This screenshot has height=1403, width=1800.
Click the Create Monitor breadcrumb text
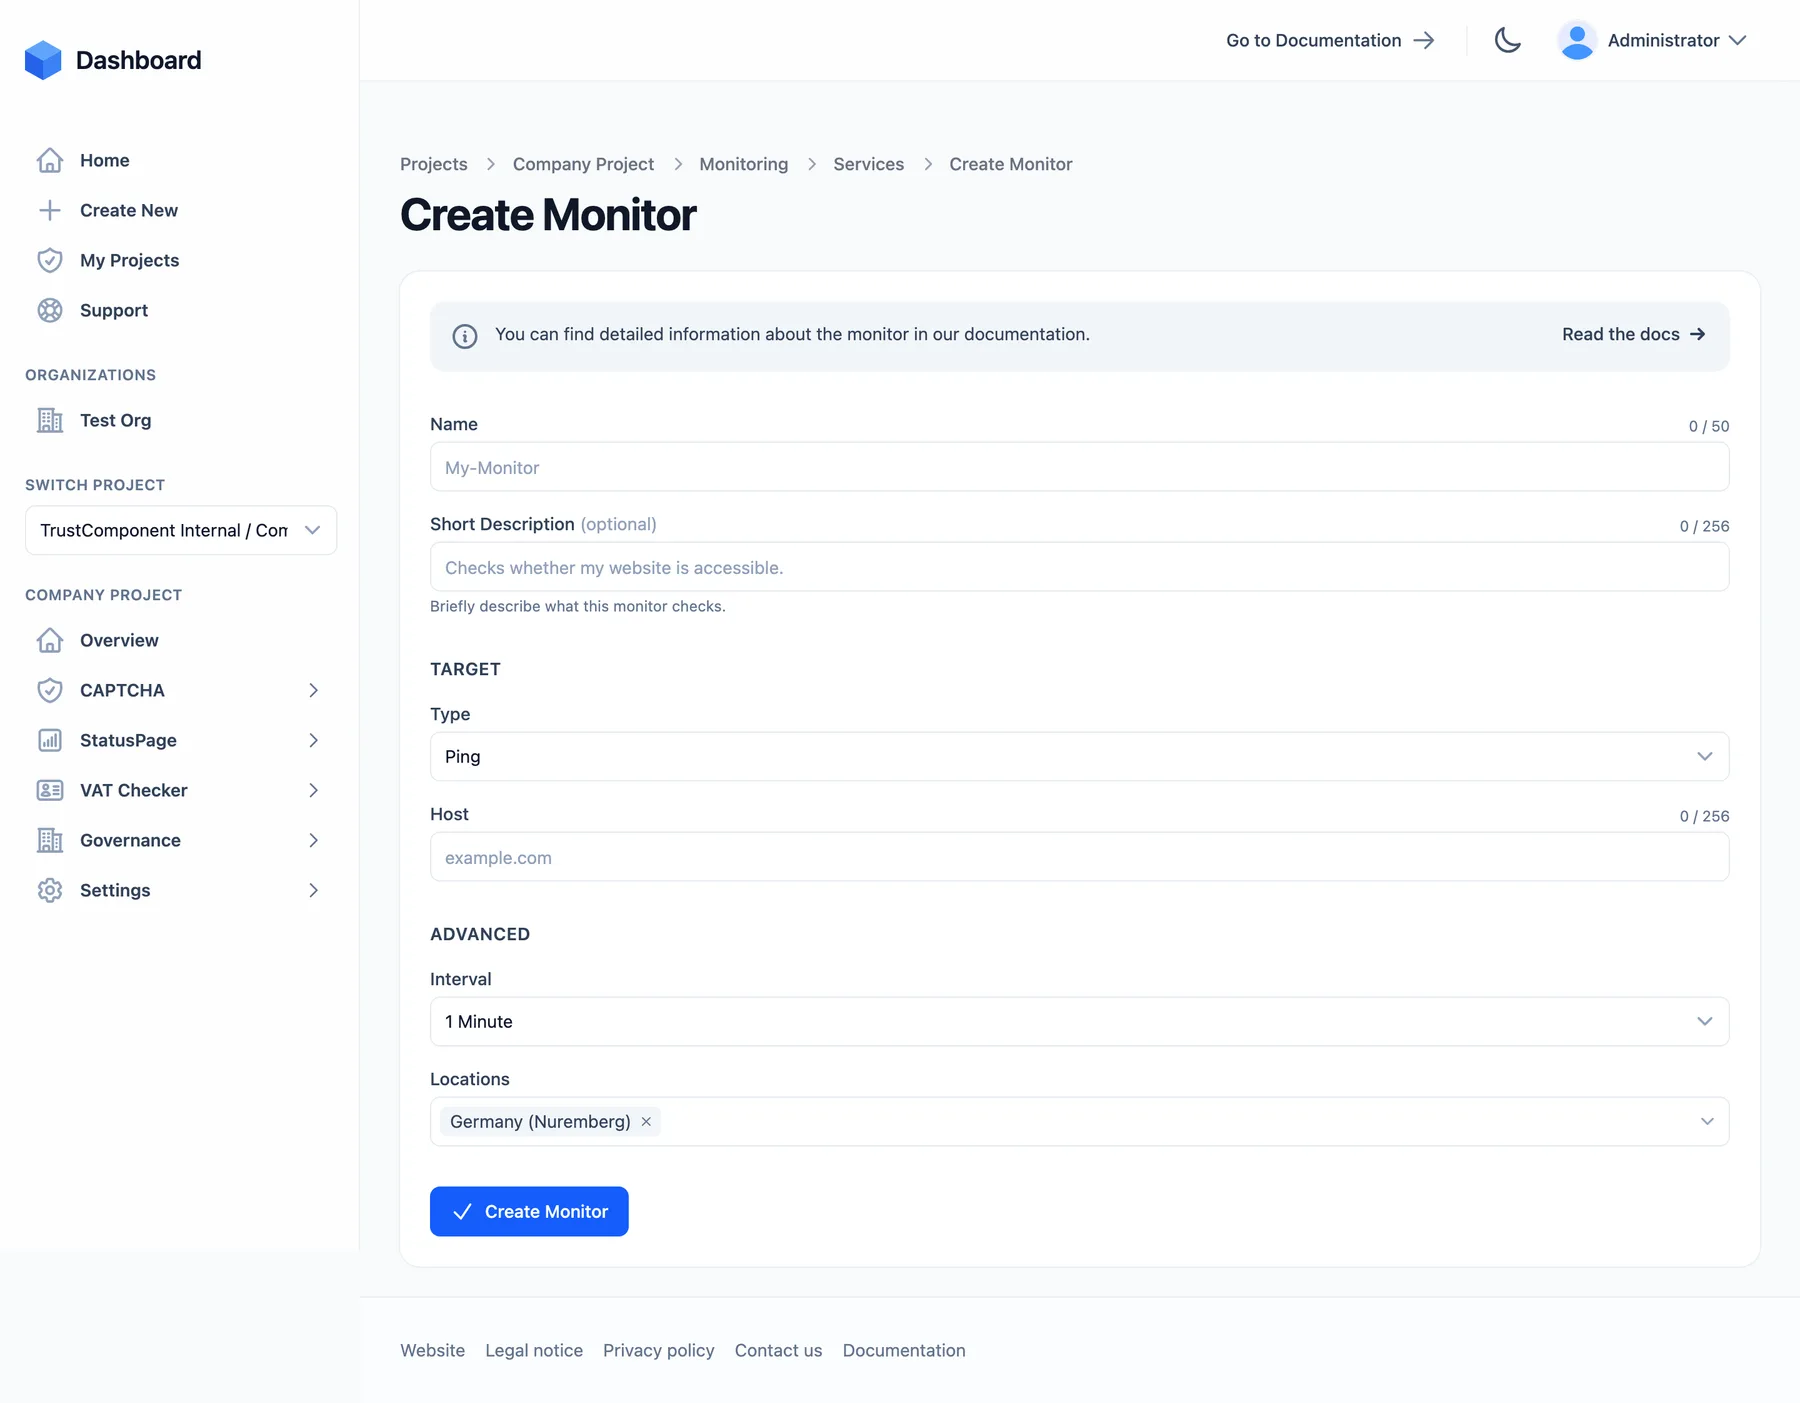1010,164
